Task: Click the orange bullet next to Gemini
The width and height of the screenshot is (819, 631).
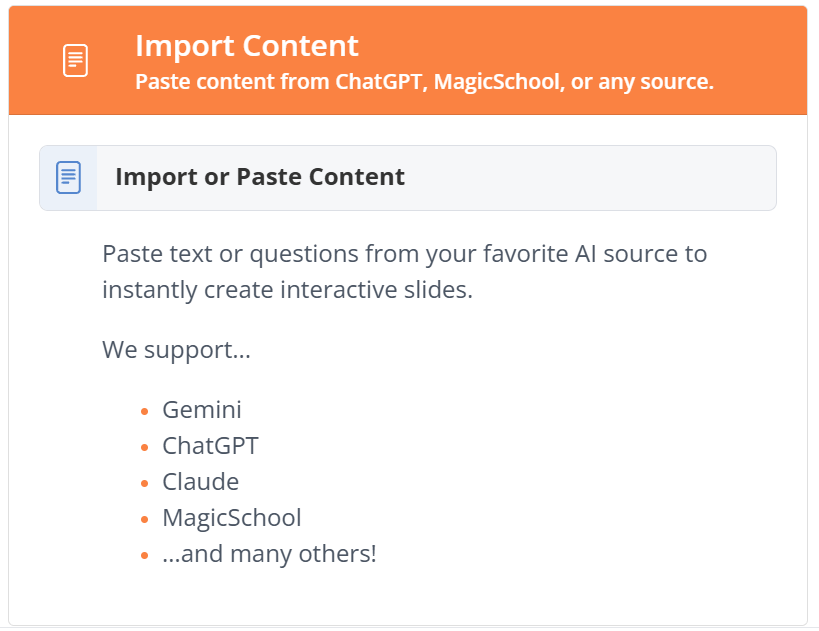Action: point(145,412)
